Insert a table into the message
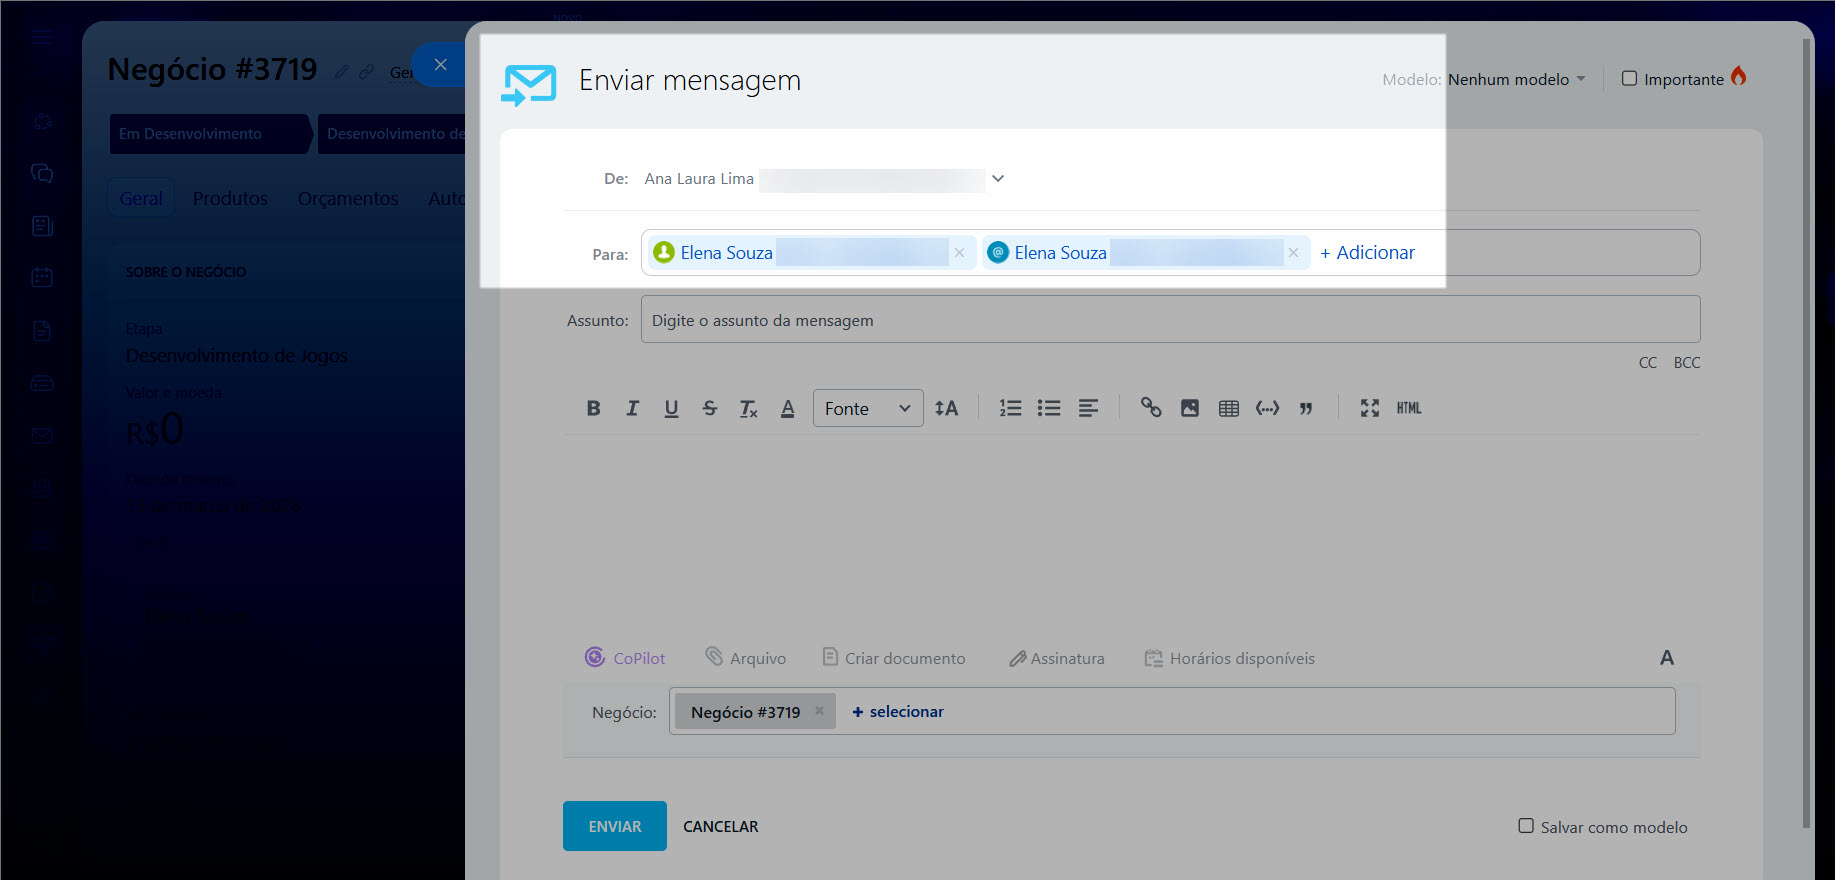Image resolution: width=1835 pixels, height=880 pixels. [x=1228, y=408]
